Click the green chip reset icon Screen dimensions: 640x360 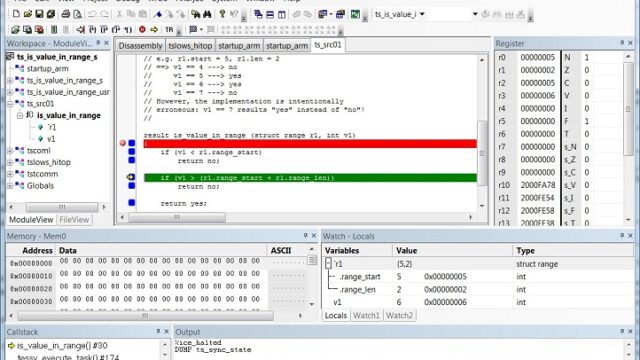pos(53,29)
